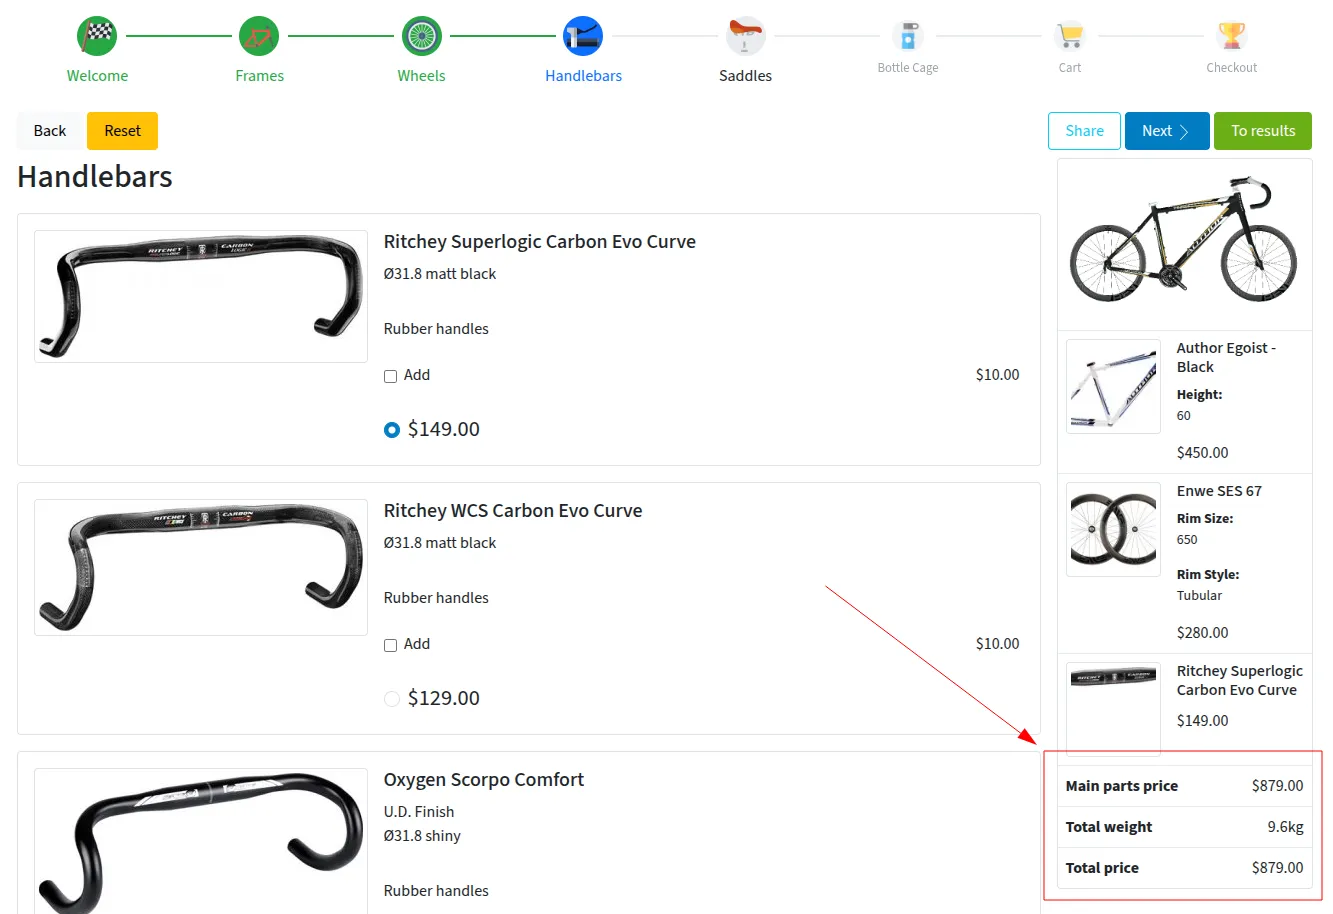Click the Ritchey Superlogic Carbon Evo Curve handlebar image
Image resolution: width=1333 pixels, height=914 pixels.
click(x=201, y=297)
